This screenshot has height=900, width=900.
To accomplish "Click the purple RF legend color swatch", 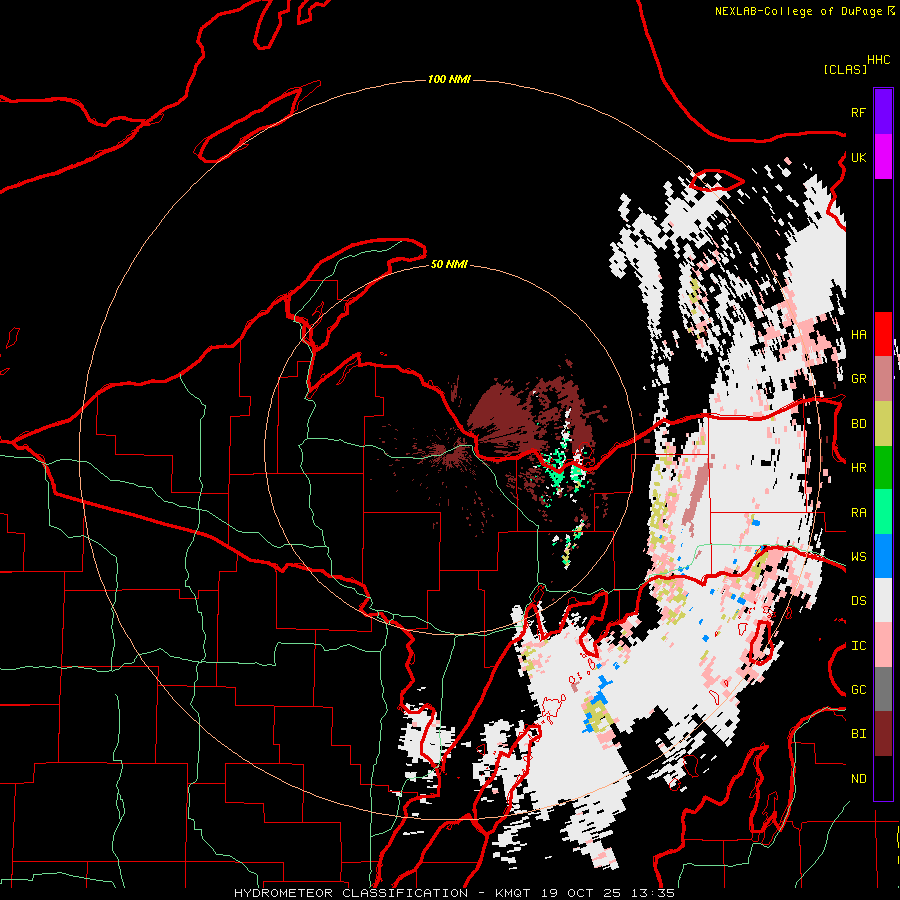I will (x=883, y=112).
